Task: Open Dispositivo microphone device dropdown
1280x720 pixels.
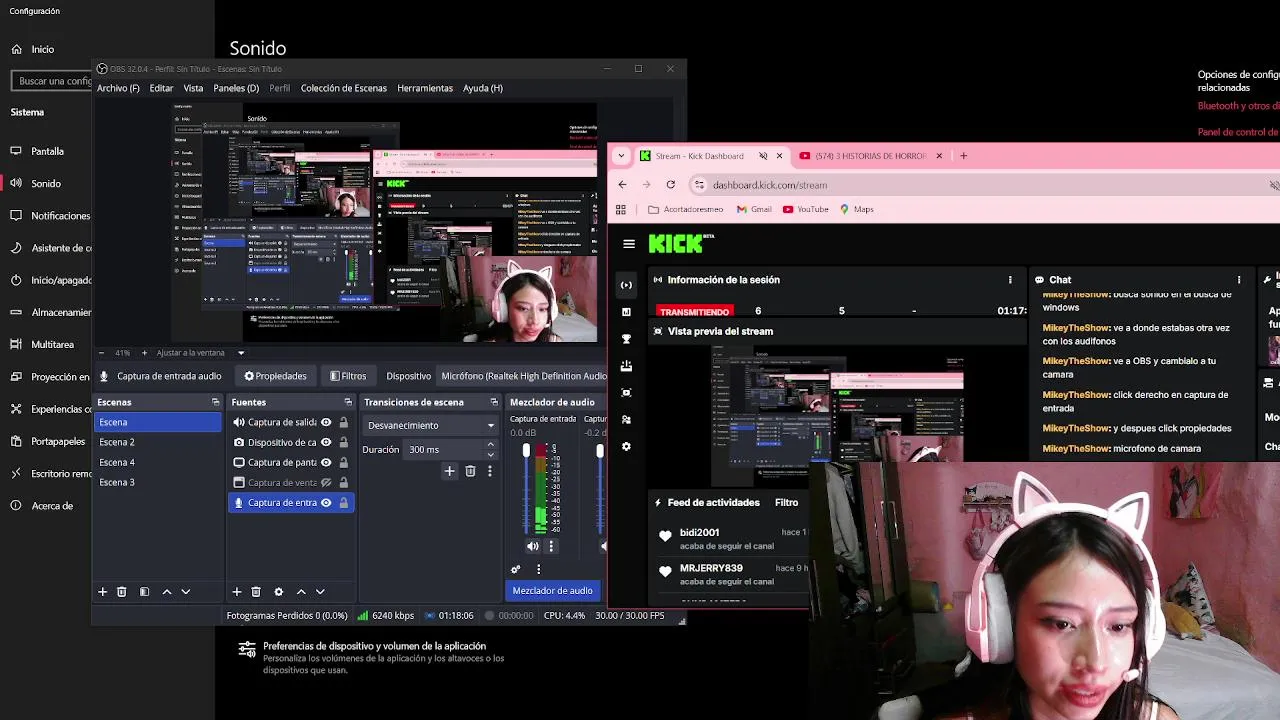Action: pyautogui.click(x=523, y=376)
